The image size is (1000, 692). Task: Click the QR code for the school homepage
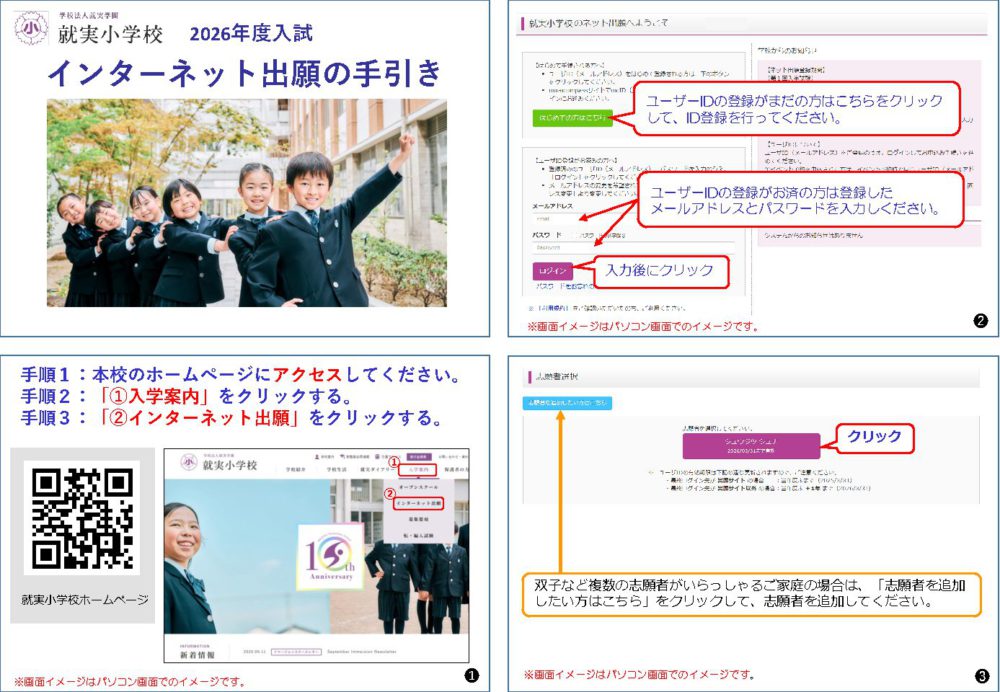click(82, 517)
